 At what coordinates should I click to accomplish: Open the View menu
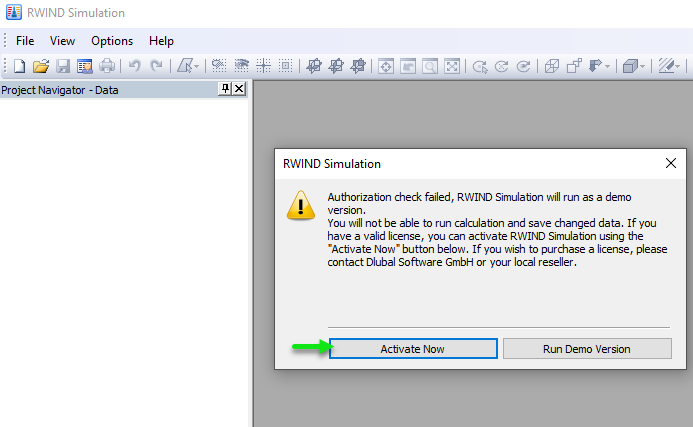(x=62, y=41)
